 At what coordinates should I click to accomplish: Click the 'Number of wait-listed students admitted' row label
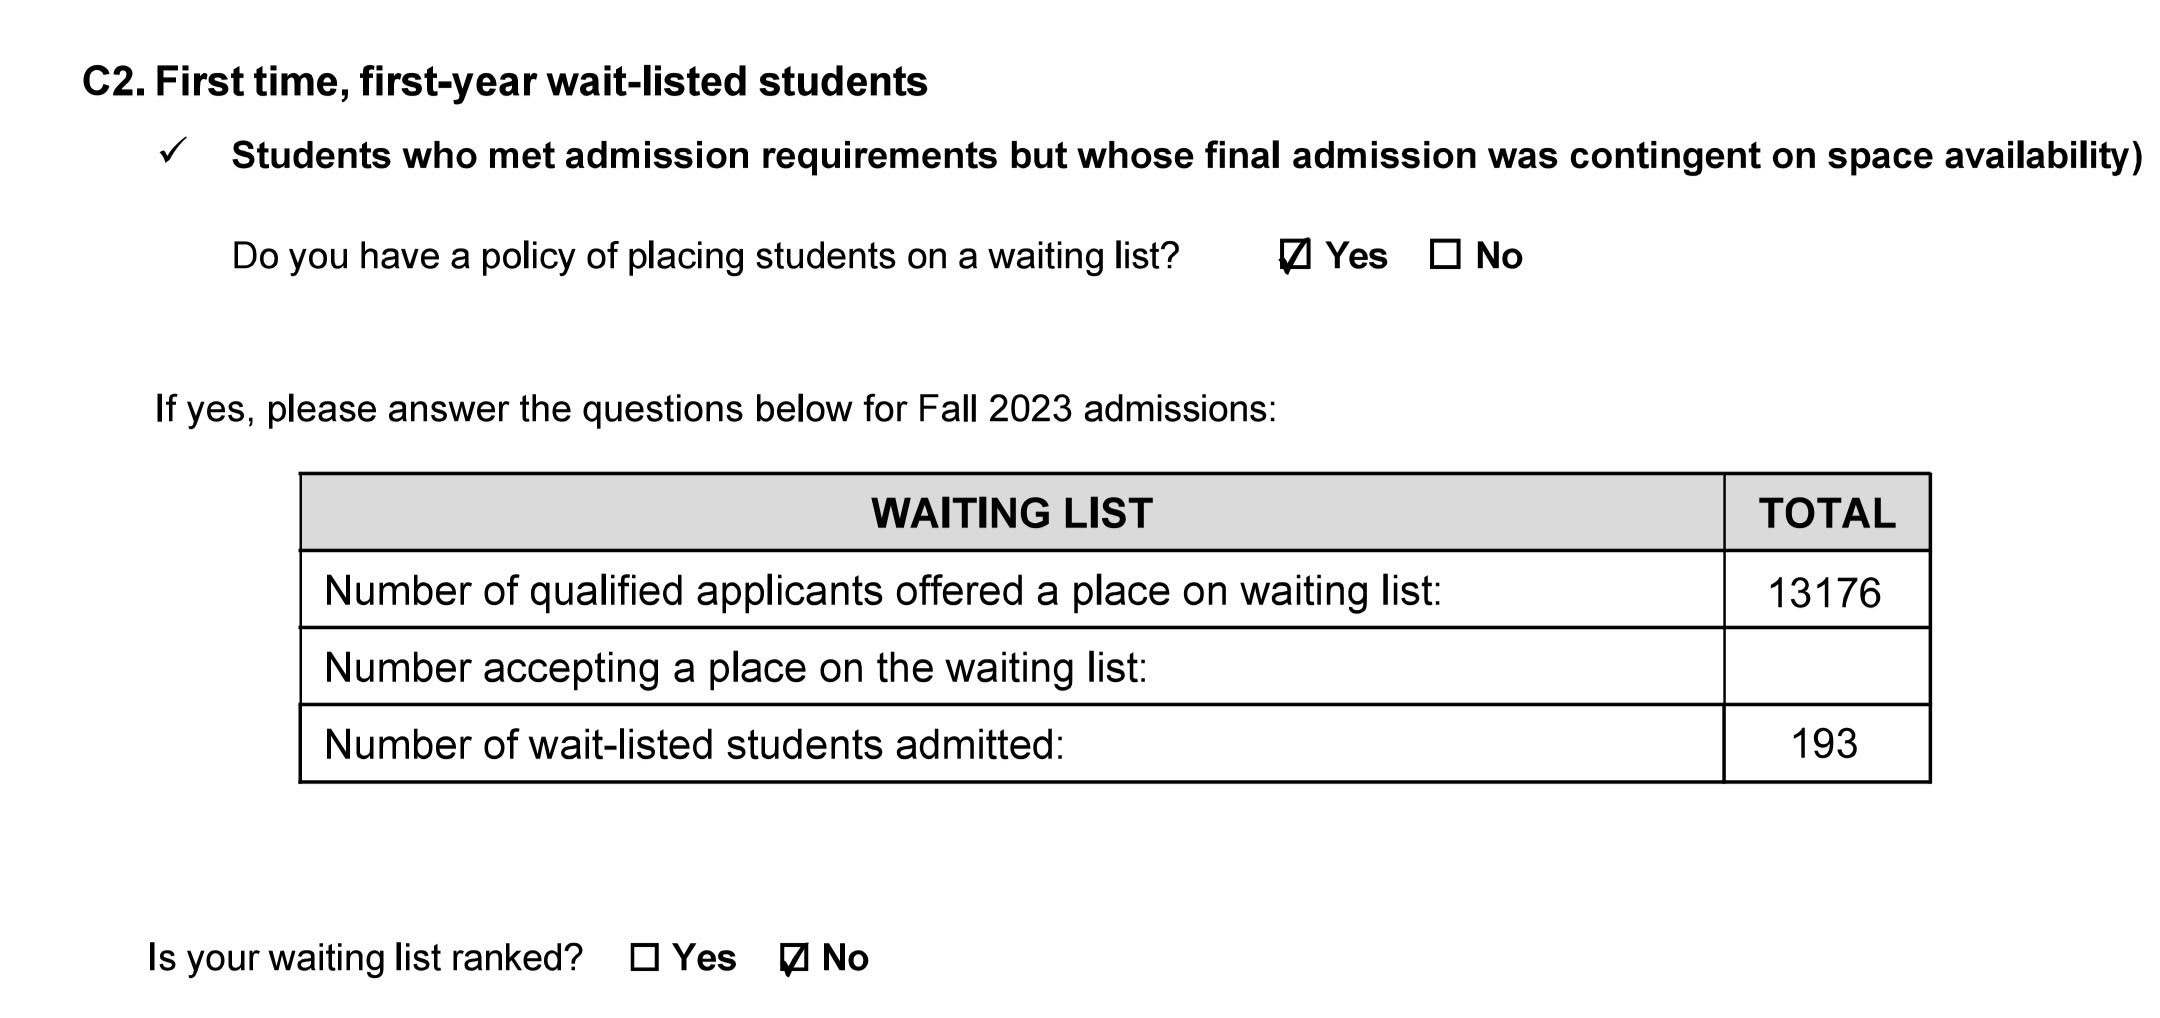point(694,744)
